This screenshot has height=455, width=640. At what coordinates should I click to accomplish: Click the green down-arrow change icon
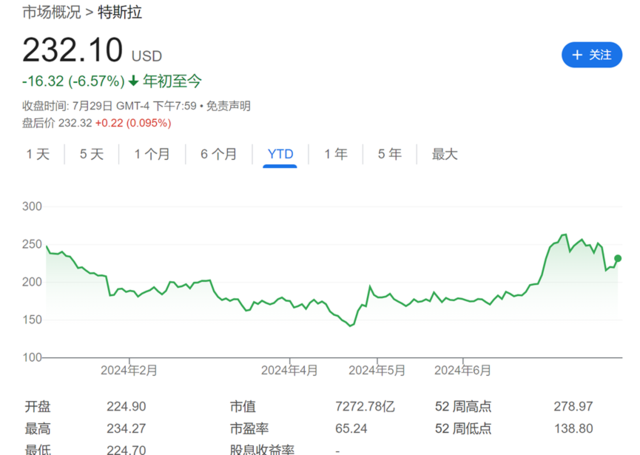pyautogui.click(x=133, y=81)
